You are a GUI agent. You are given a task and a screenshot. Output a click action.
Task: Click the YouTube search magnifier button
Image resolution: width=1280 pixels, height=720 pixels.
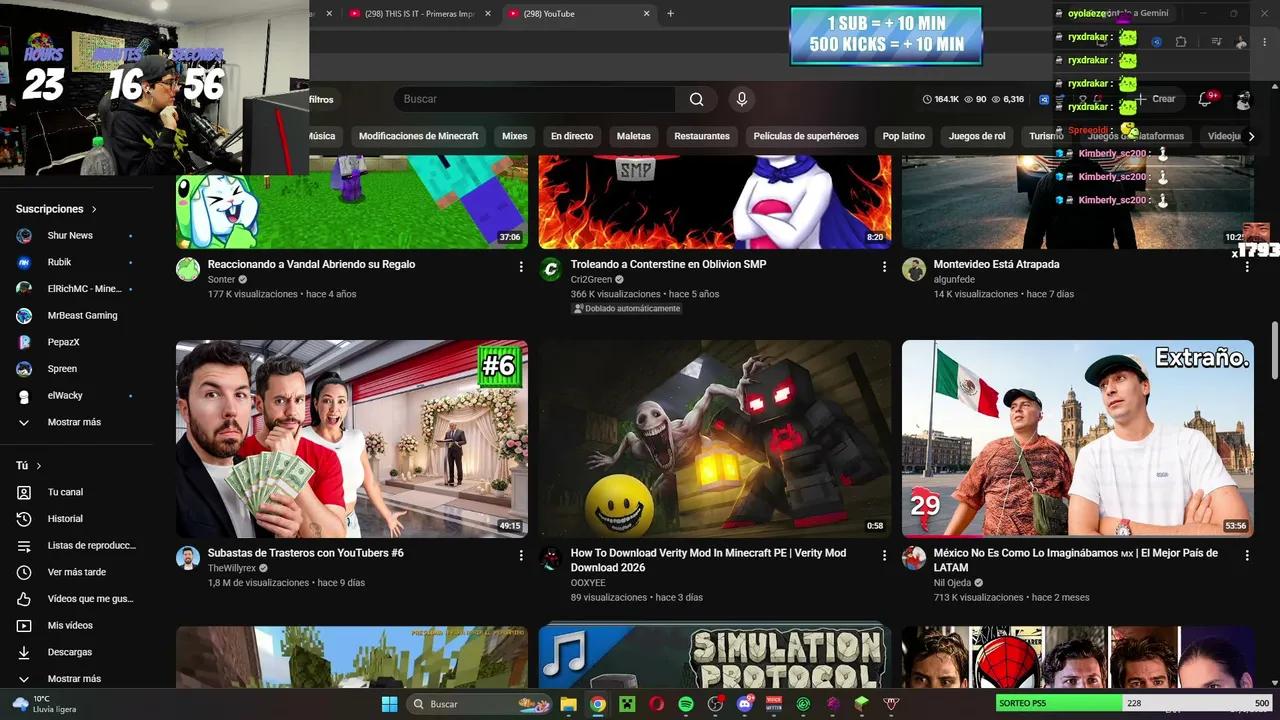click(696, 99)
